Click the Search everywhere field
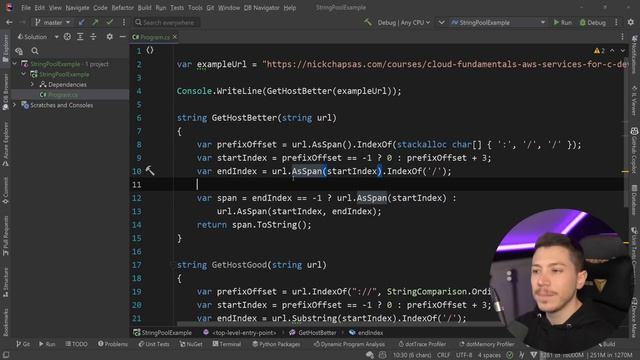 [x=167, y=22]
